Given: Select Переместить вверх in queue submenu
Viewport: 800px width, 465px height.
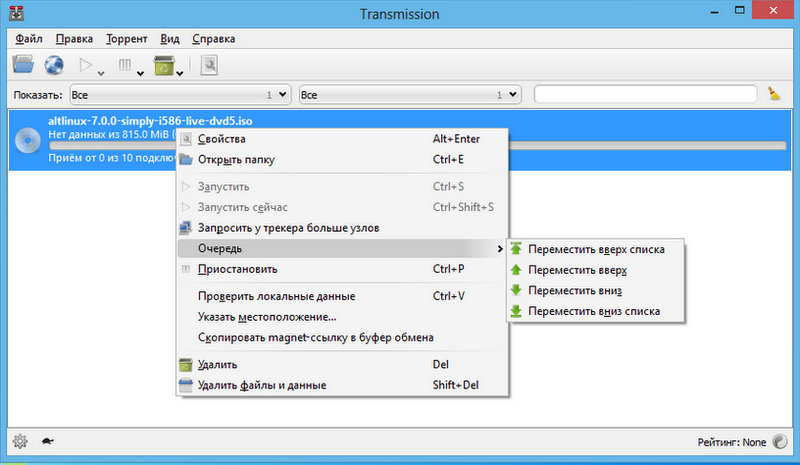Looking at the screenshot, I should point(595,270).
